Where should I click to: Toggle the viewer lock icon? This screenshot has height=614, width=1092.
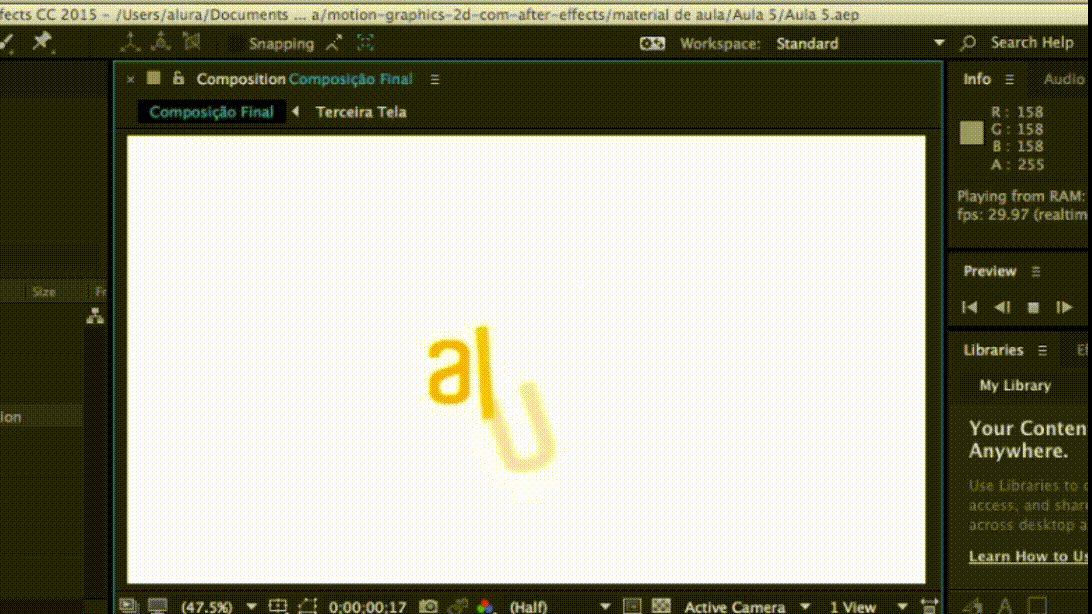point(178,79)
